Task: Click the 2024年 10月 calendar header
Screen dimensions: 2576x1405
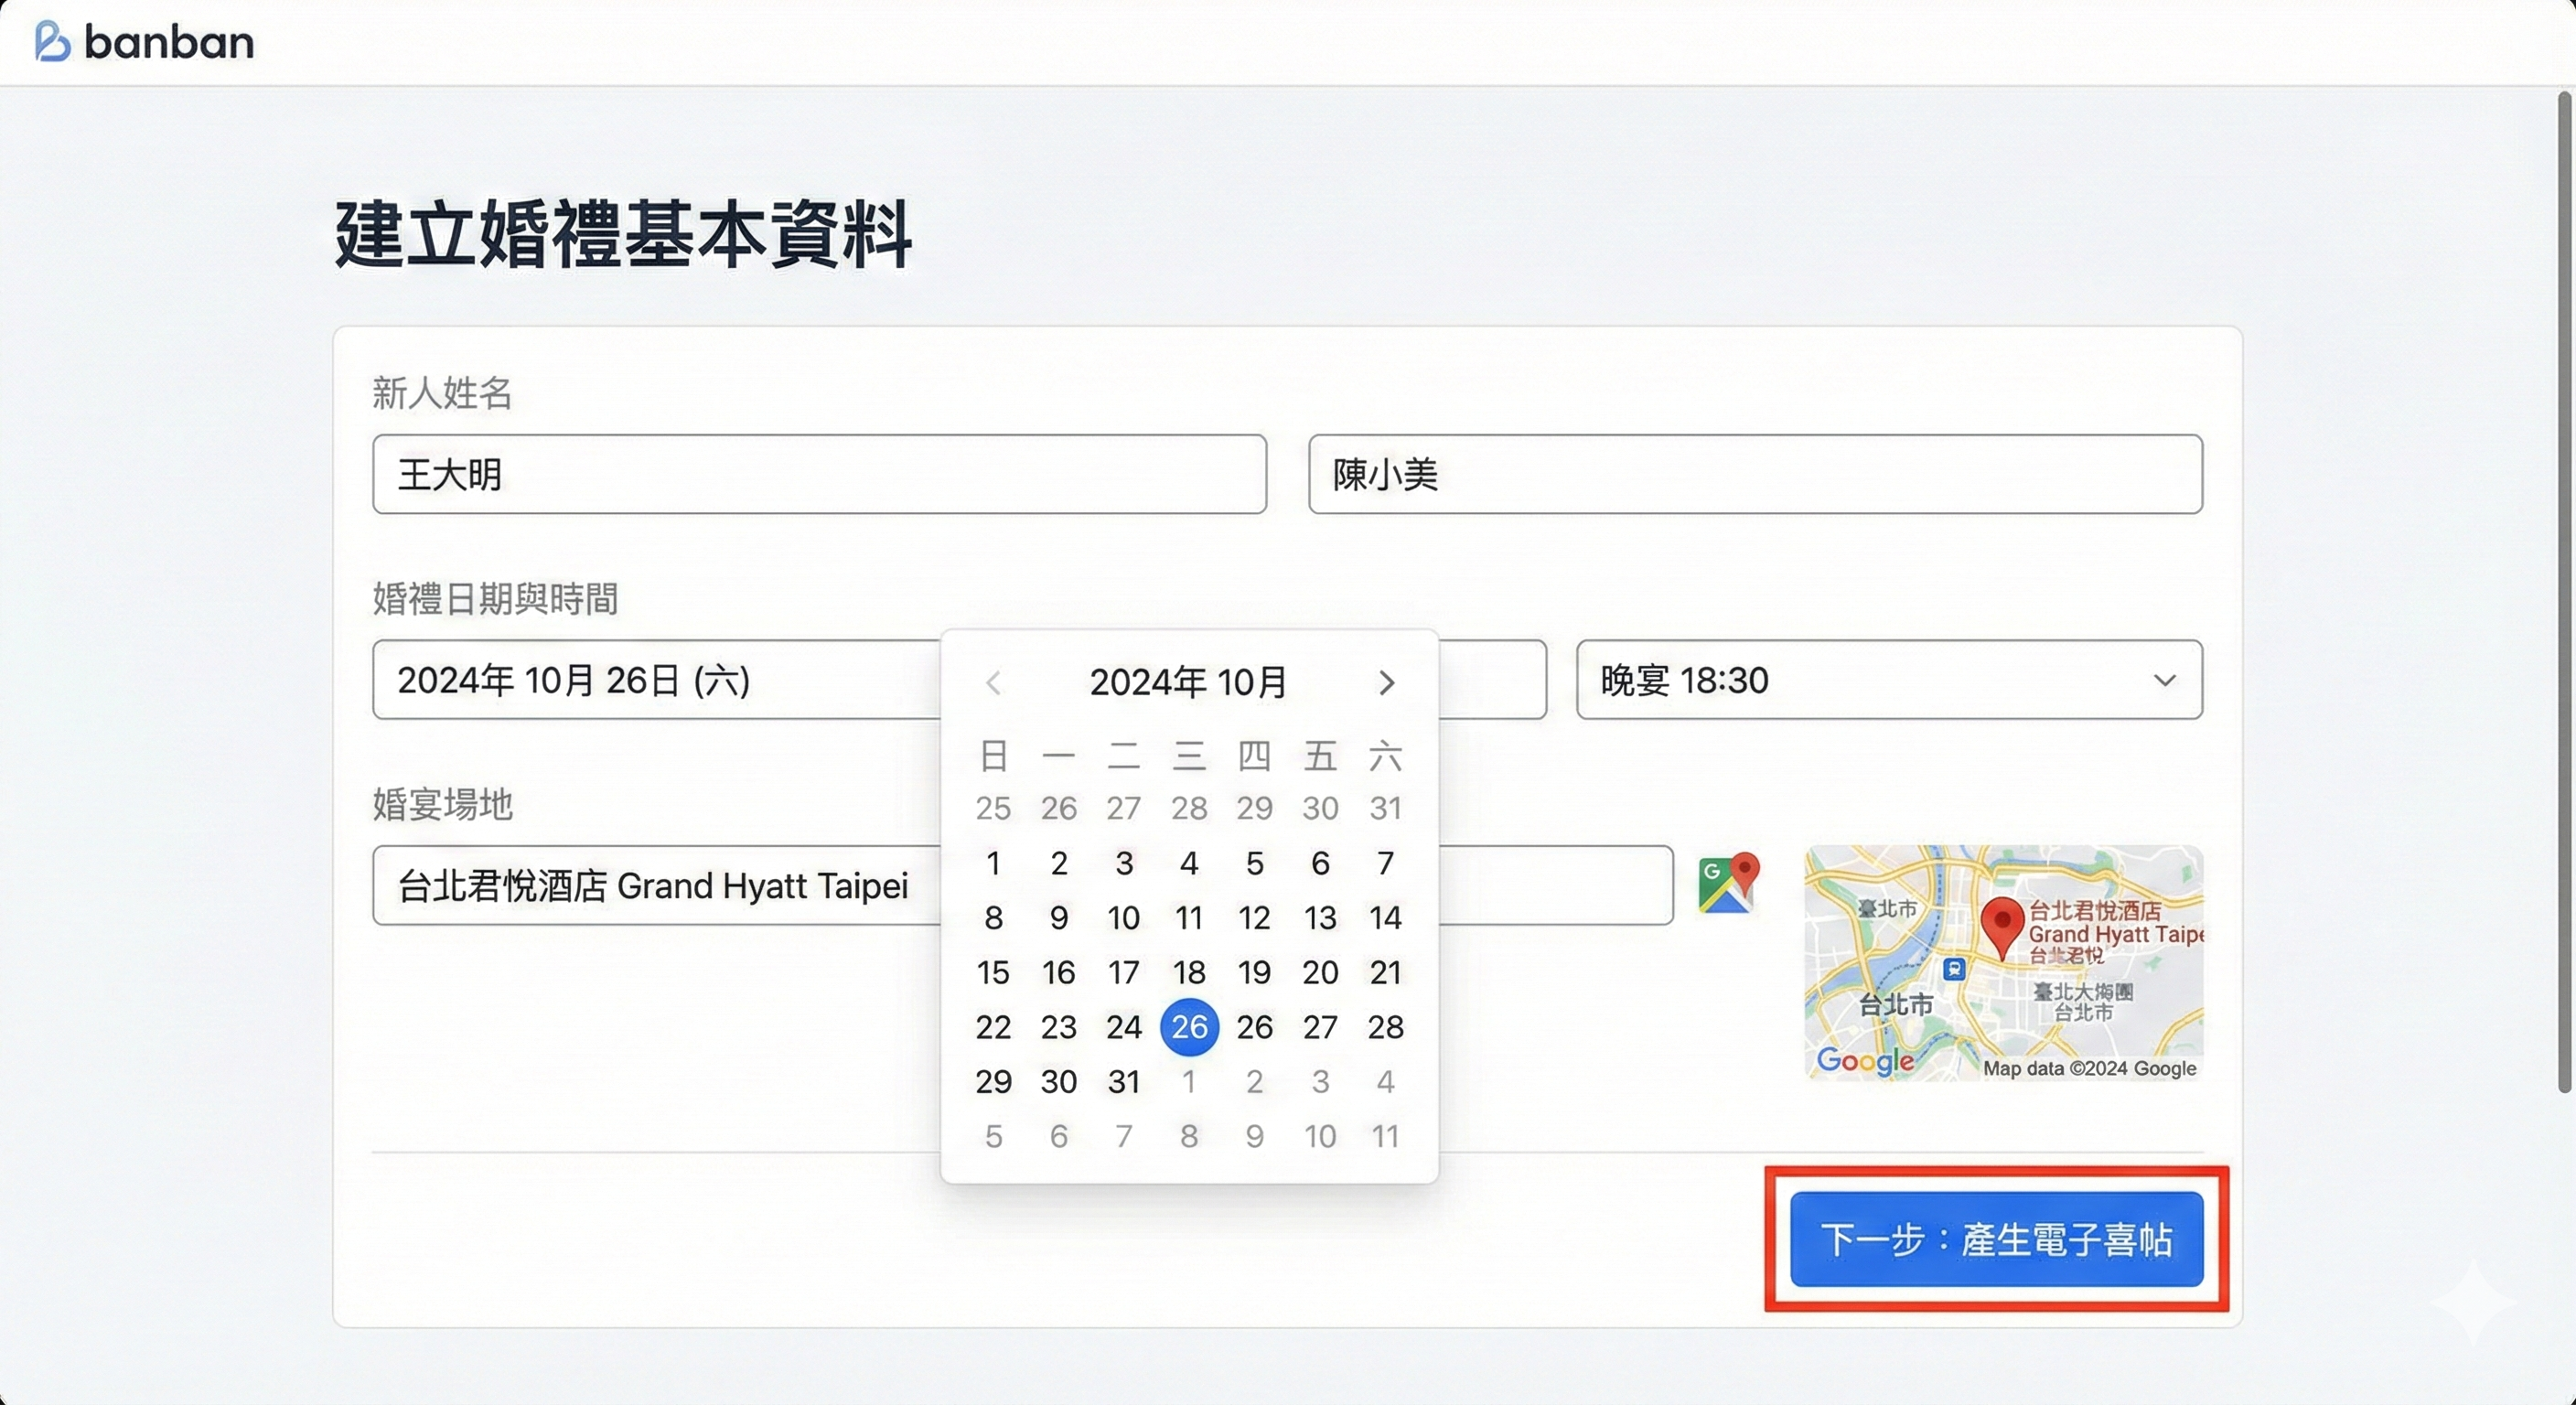Action: (x=1188, y=683)
